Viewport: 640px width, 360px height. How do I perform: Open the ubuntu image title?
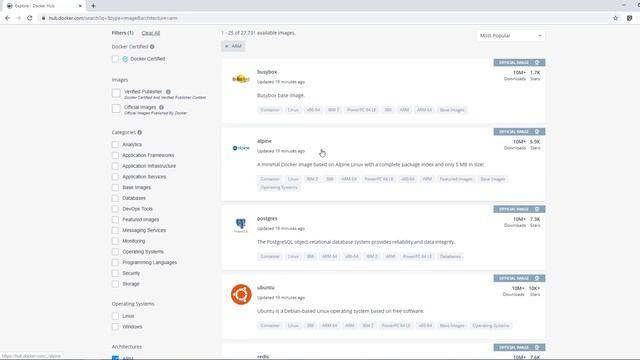pos(265,287)
